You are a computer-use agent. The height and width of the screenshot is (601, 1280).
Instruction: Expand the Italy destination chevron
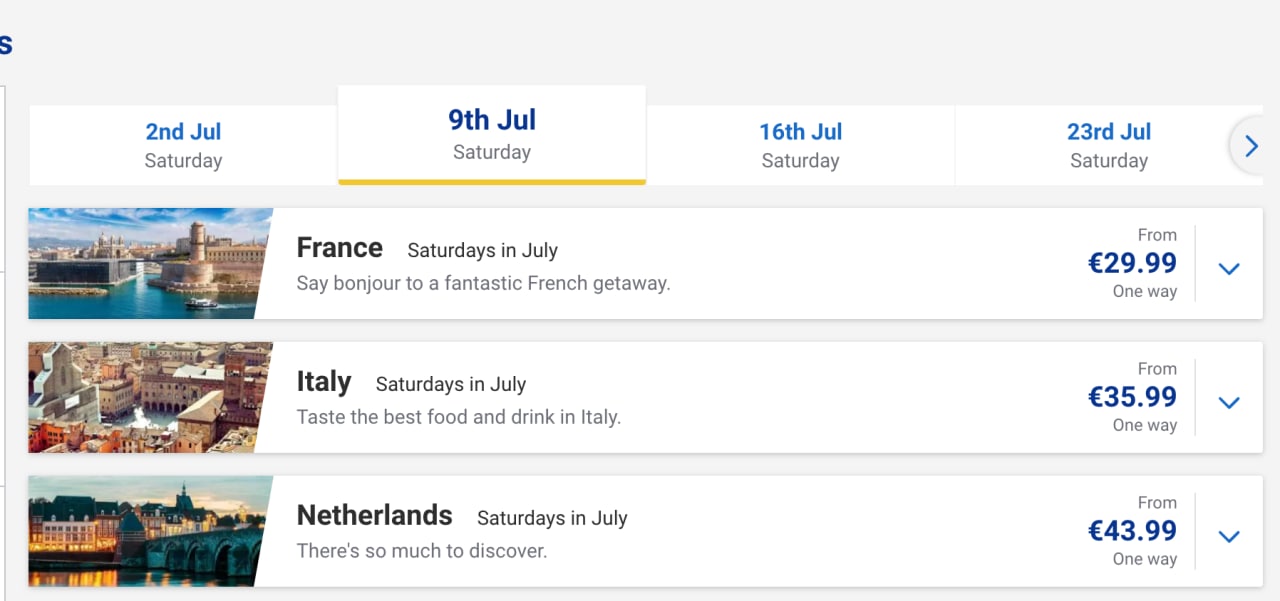point(1229,402)
